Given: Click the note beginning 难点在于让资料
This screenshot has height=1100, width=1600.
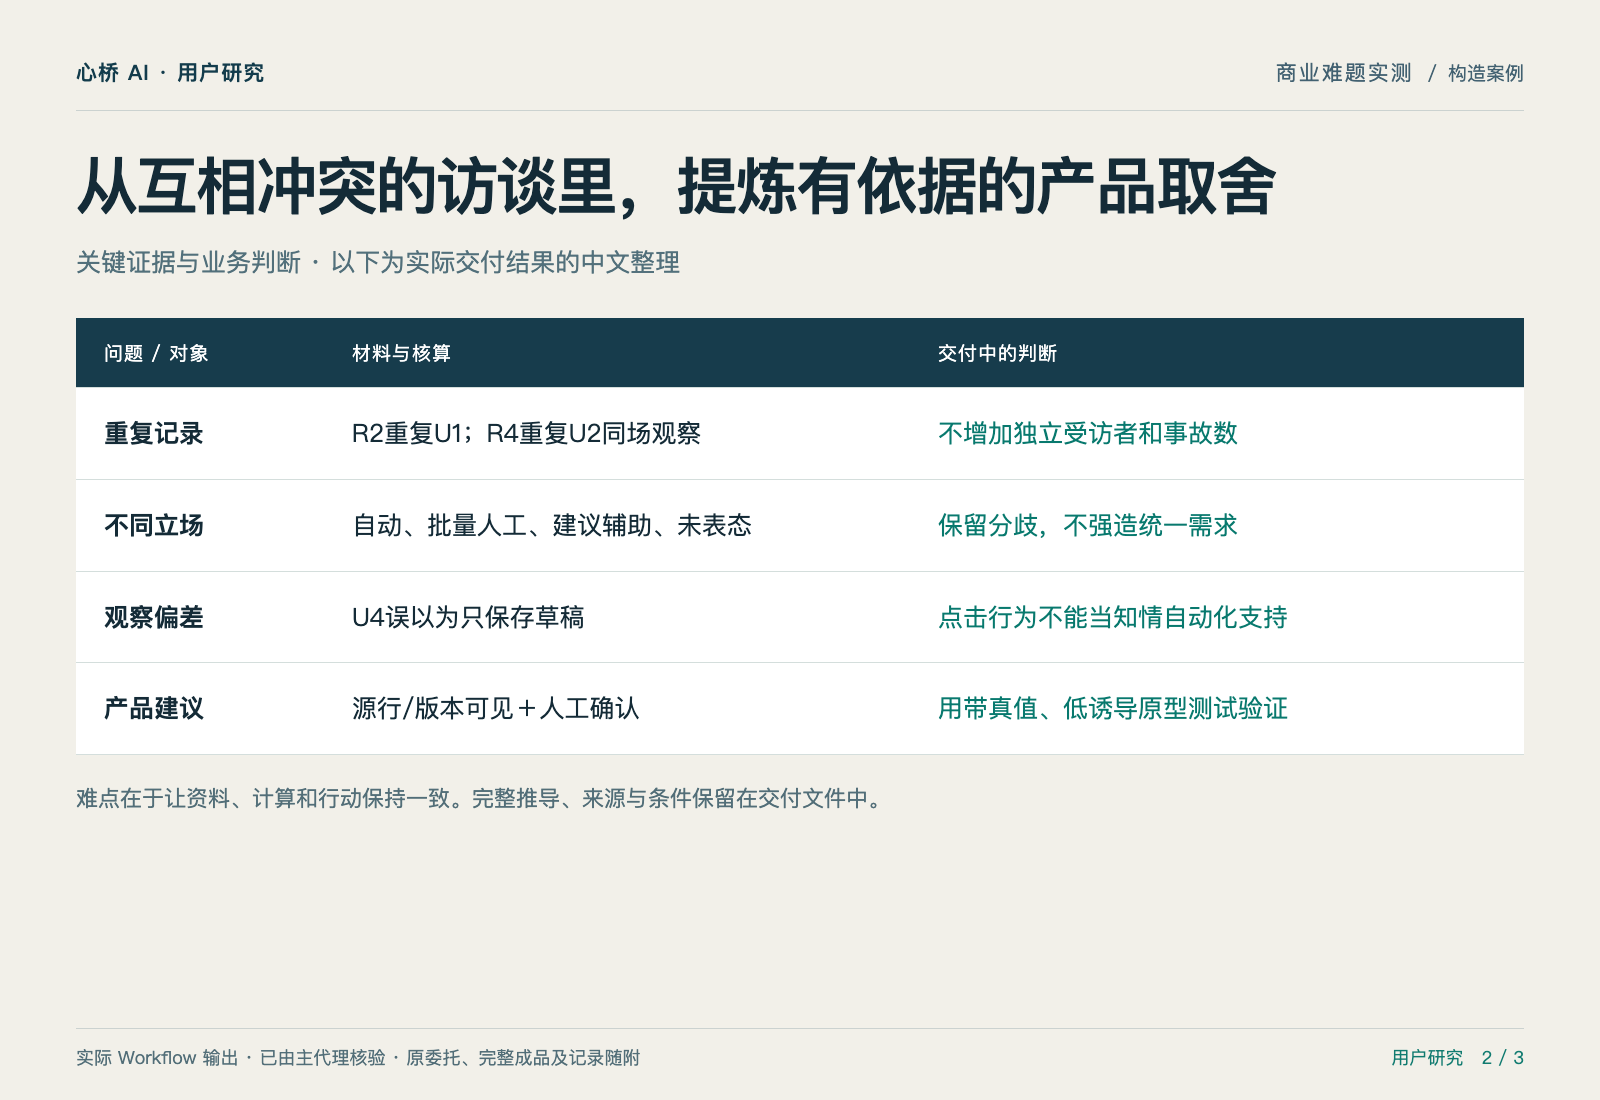Looking at the screenshot, I should pyautogui.click(x=482, y=798).
